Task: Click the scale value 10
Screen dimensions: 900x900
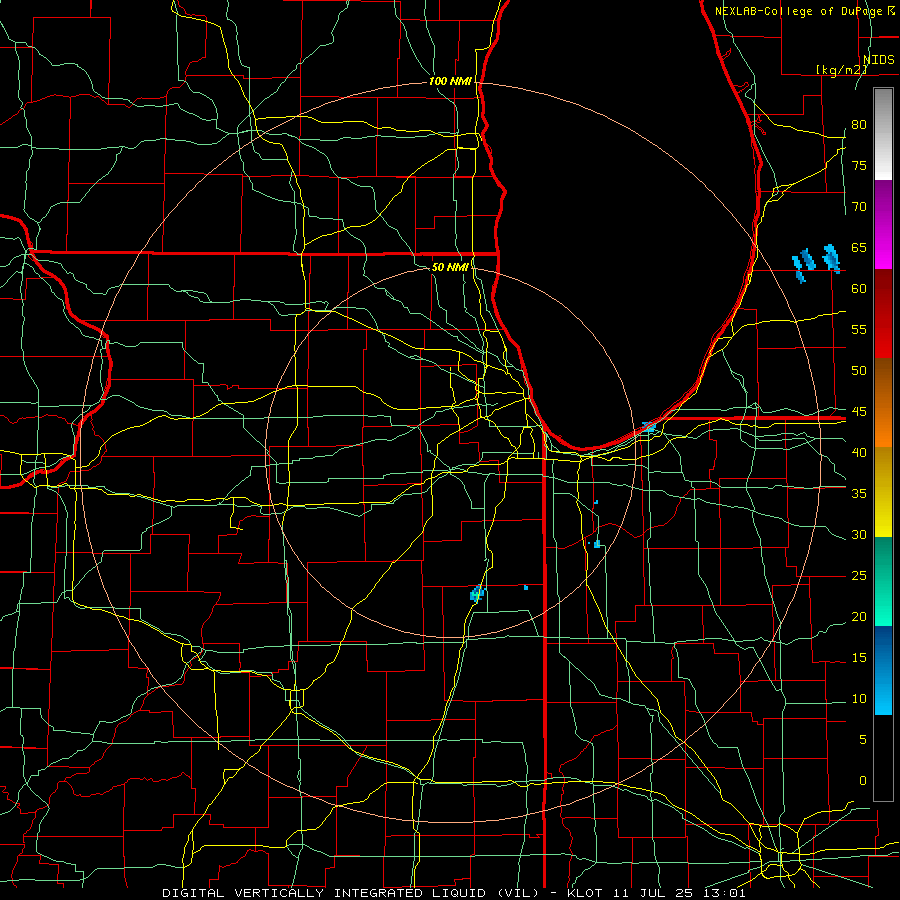Action: coord(859,699)
